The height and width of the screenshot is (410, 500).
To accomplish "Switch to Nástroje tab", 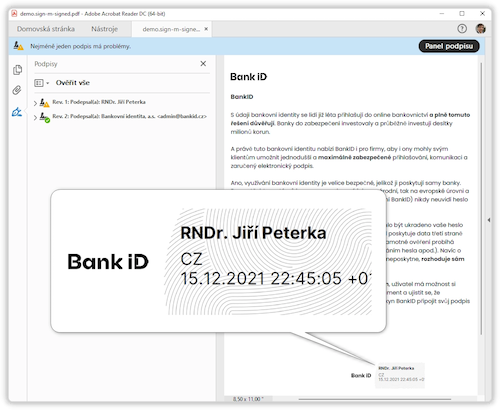I will [104, 29].
